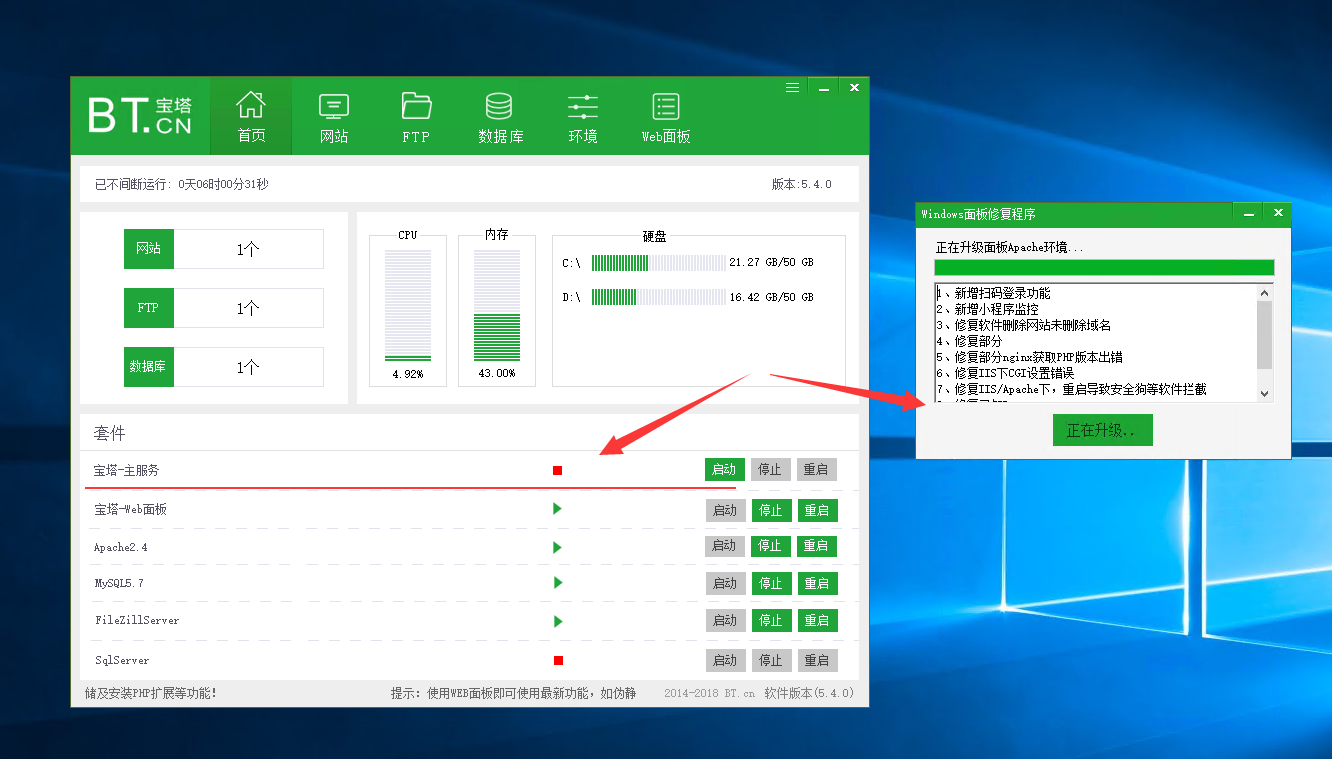This screenshot has width=1332, height=759.
Task: Restart the Apache2.4 service
Action: pyautogui.click(x=817, y=546)
